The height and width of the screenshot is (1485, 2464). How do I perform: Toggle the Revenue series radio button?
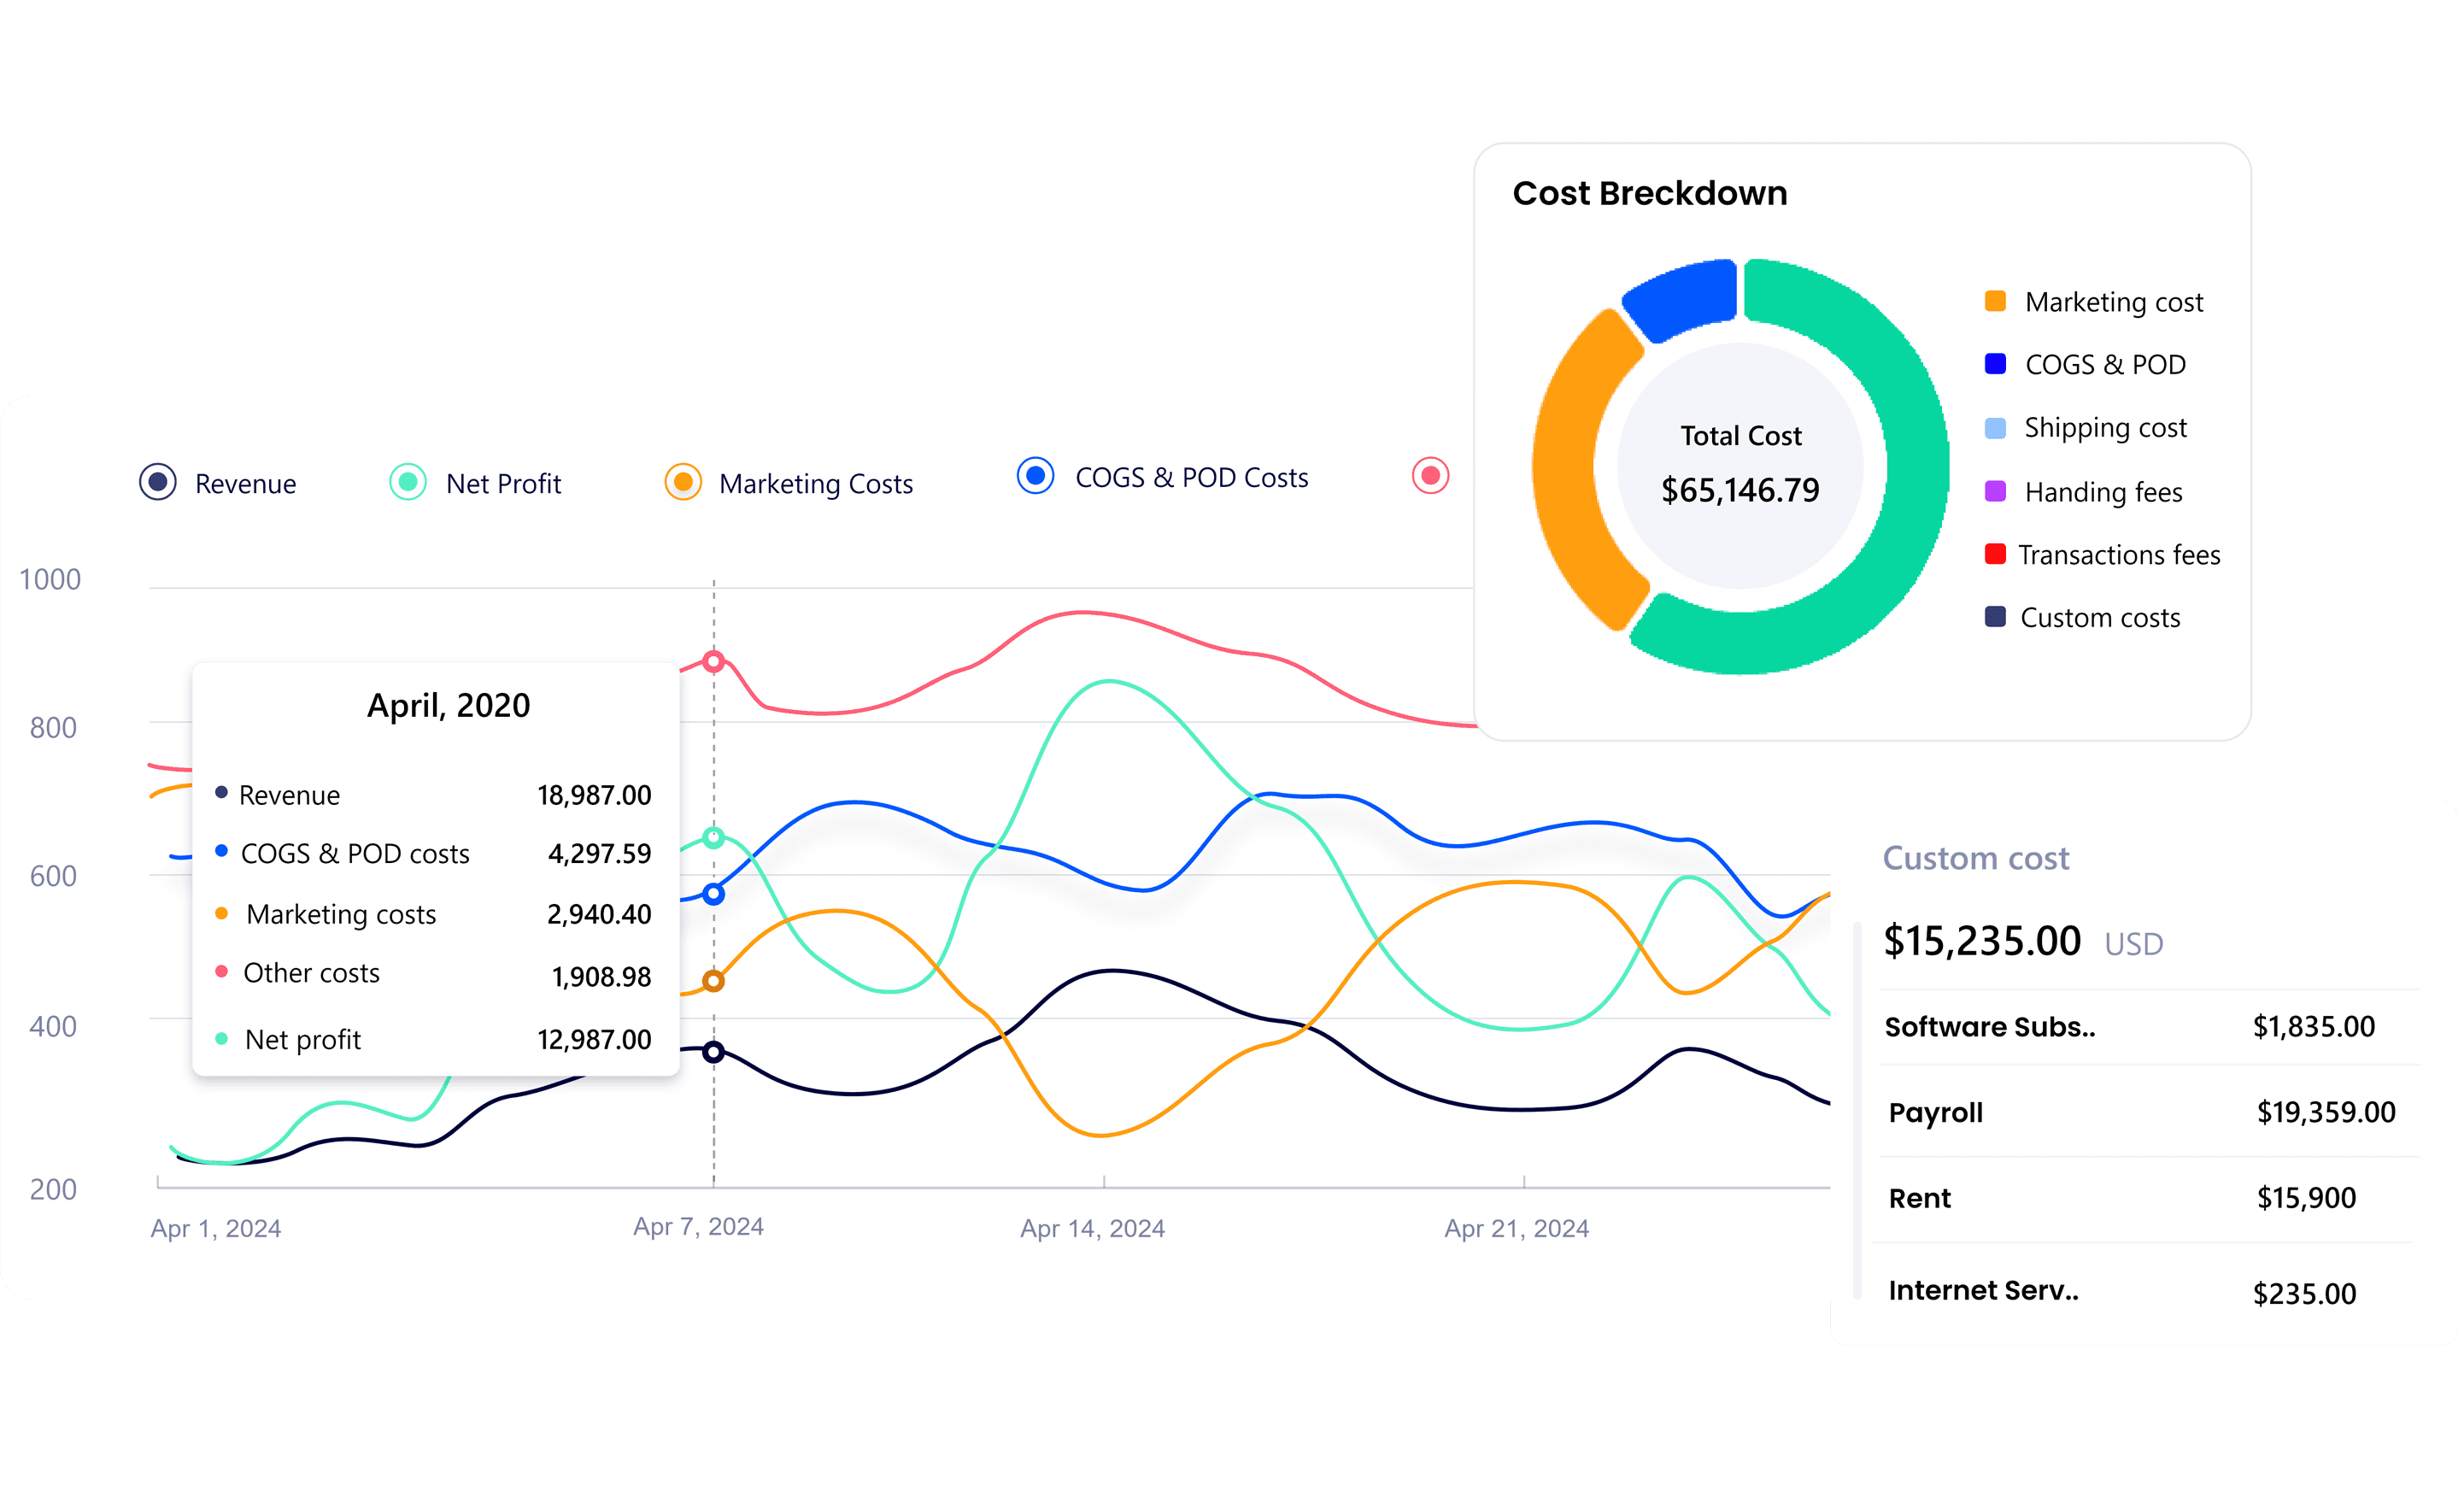(158, 482)
